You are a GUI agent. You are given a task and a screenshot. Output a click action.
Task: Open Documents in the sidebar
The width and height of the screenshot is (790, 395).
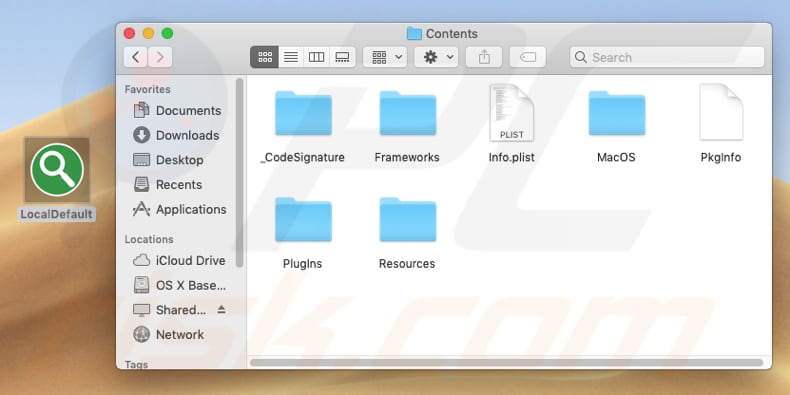click(x=177, y=110)
